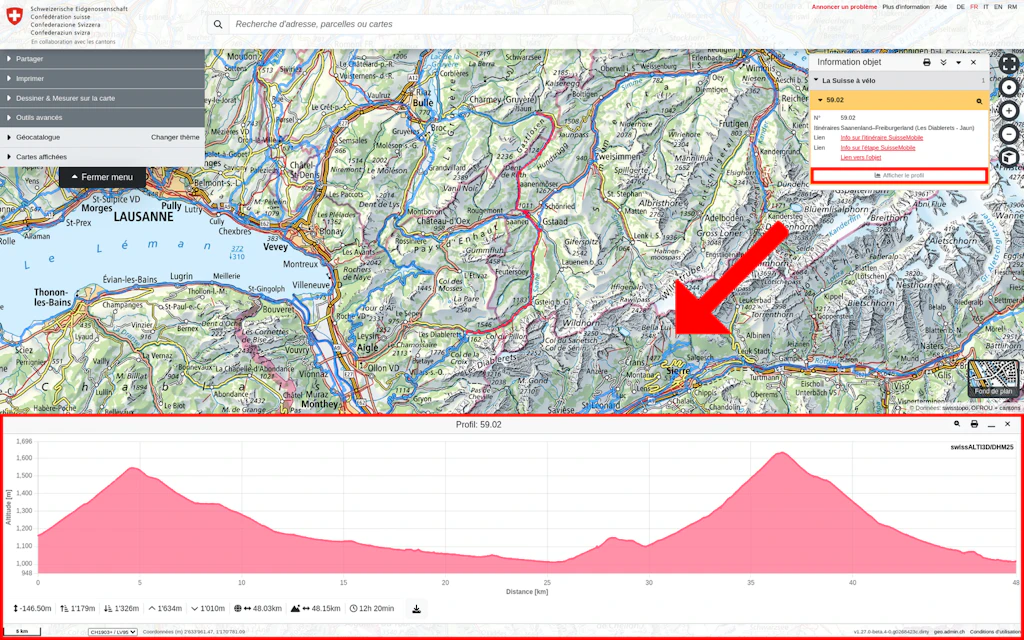Print the Profil 59.02 chart
Viewport: 1024px width, 640px height.
[x=974, y=424]
